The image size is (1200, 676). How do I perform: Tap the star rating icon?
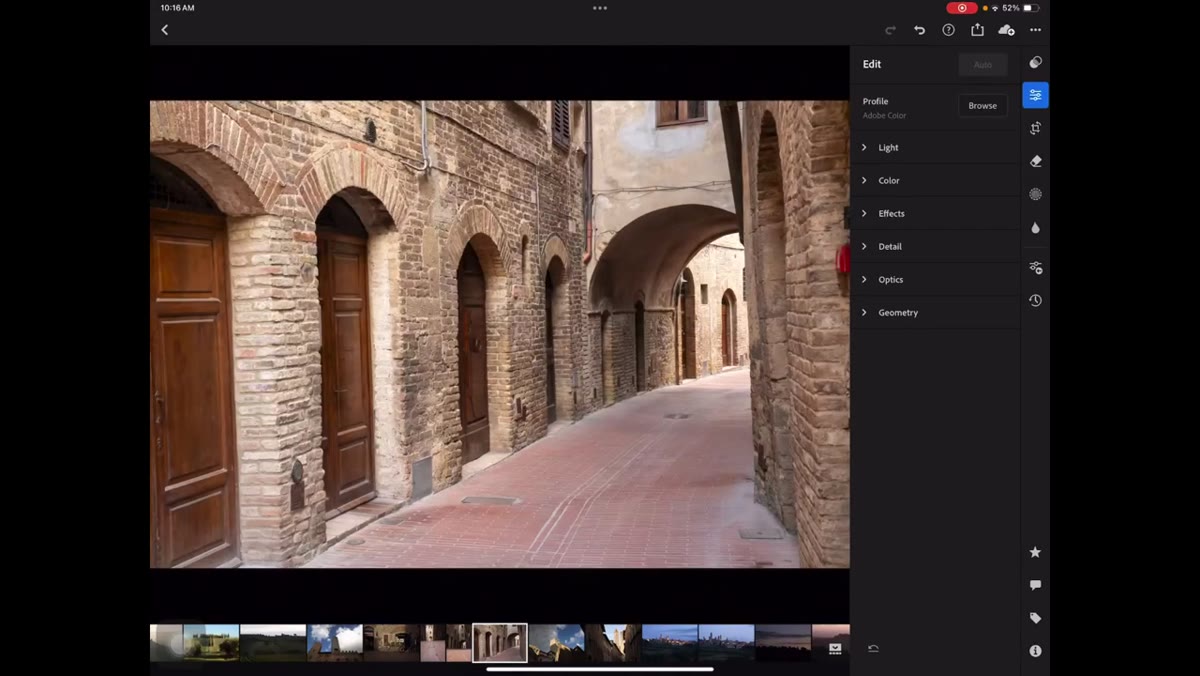[1035, 552]
